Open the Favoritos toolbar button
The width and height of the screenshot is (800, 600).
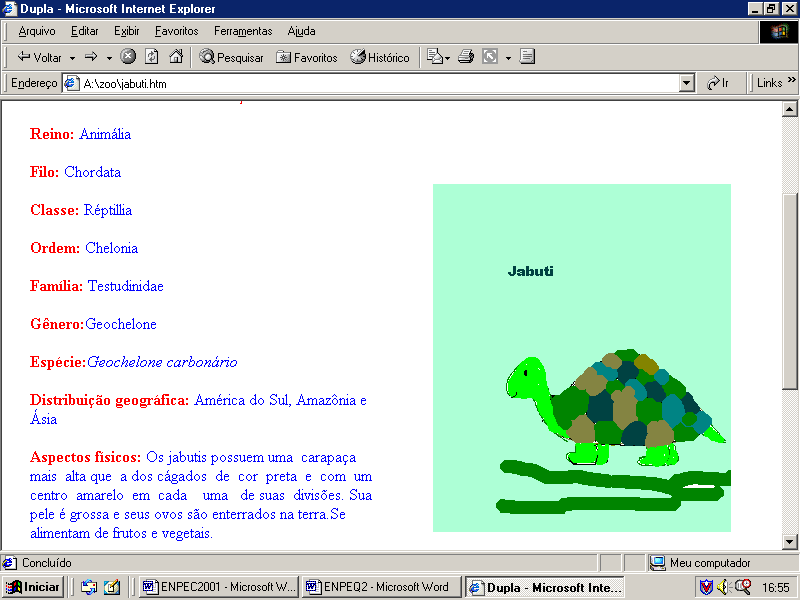307,57
